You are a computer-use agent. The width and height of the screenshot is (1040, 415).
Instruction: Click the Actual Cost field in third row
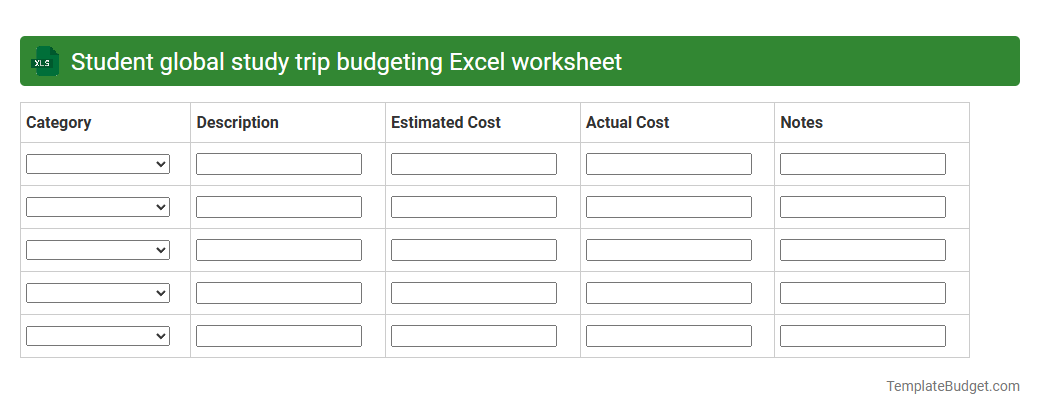tap(669, 250)
